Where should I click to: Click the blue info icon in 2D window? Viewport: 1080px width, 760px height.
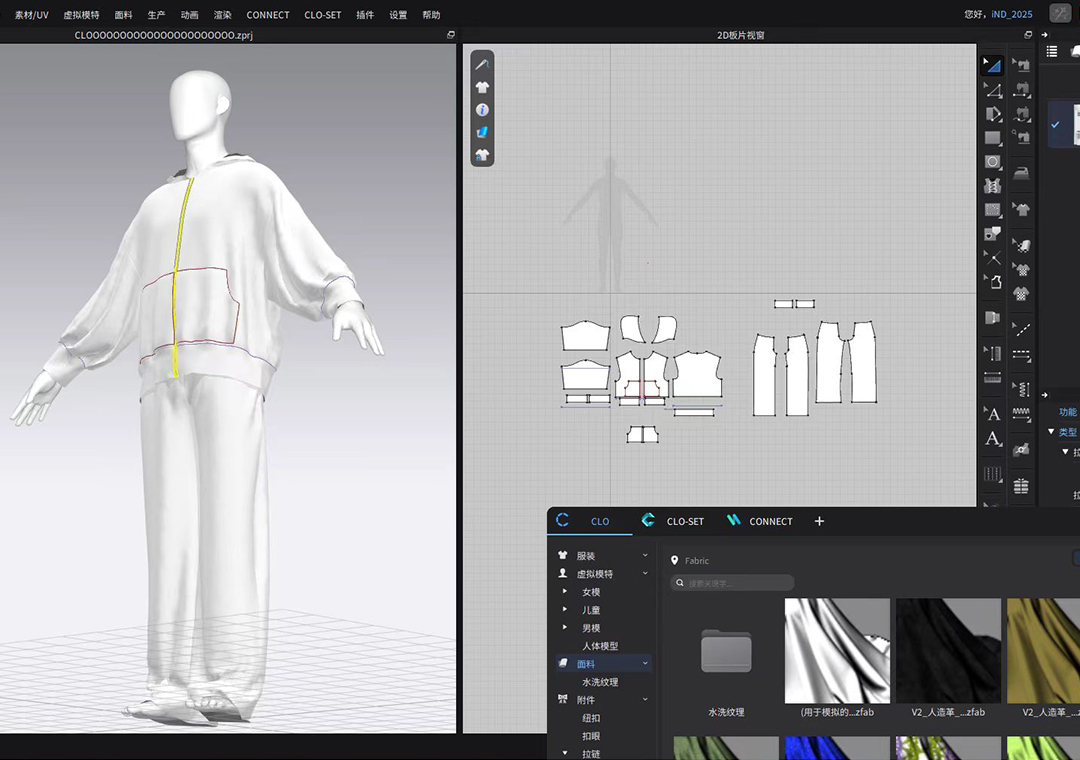pyautogui.click(x=482, y=110)
